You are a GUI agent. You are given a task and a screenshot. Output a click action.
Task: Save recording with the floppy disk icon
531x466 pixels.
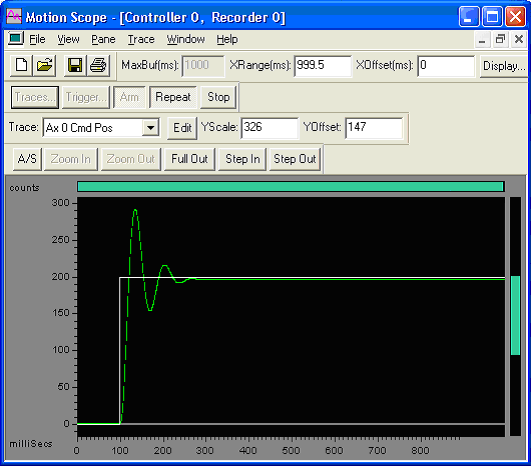point(75,65)
